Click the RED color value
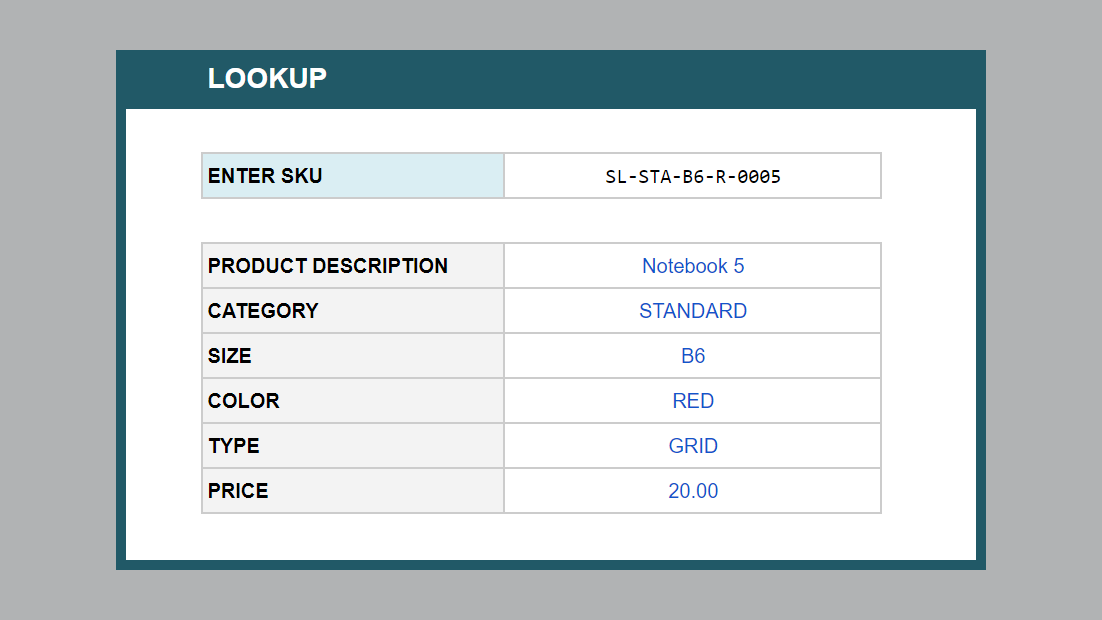Viewport: 1102px width, 620px height. tap(692, 401)
